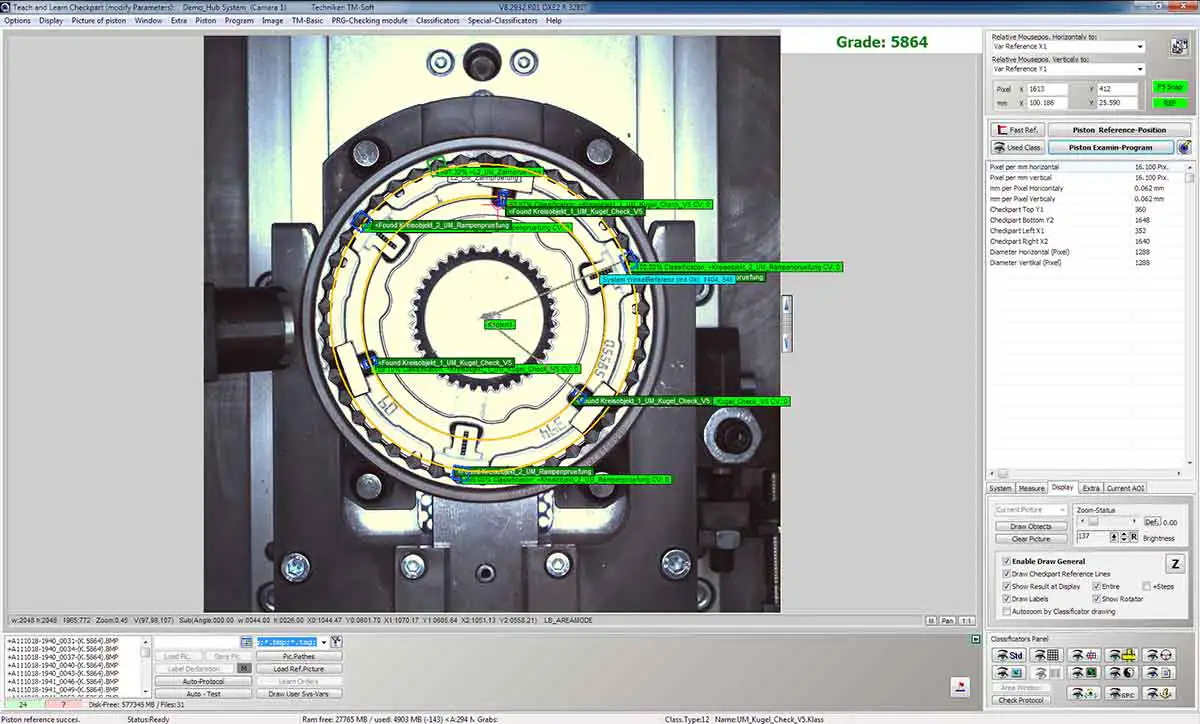Open the green-image classificator eye icon

point(1084,673)
